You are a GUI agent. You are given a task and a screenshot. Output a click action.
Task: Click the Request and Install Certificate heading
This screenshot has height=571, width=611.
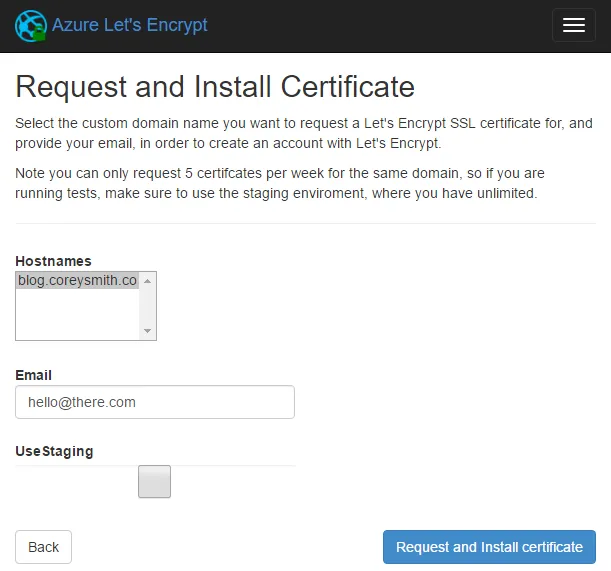coord(215,87)
